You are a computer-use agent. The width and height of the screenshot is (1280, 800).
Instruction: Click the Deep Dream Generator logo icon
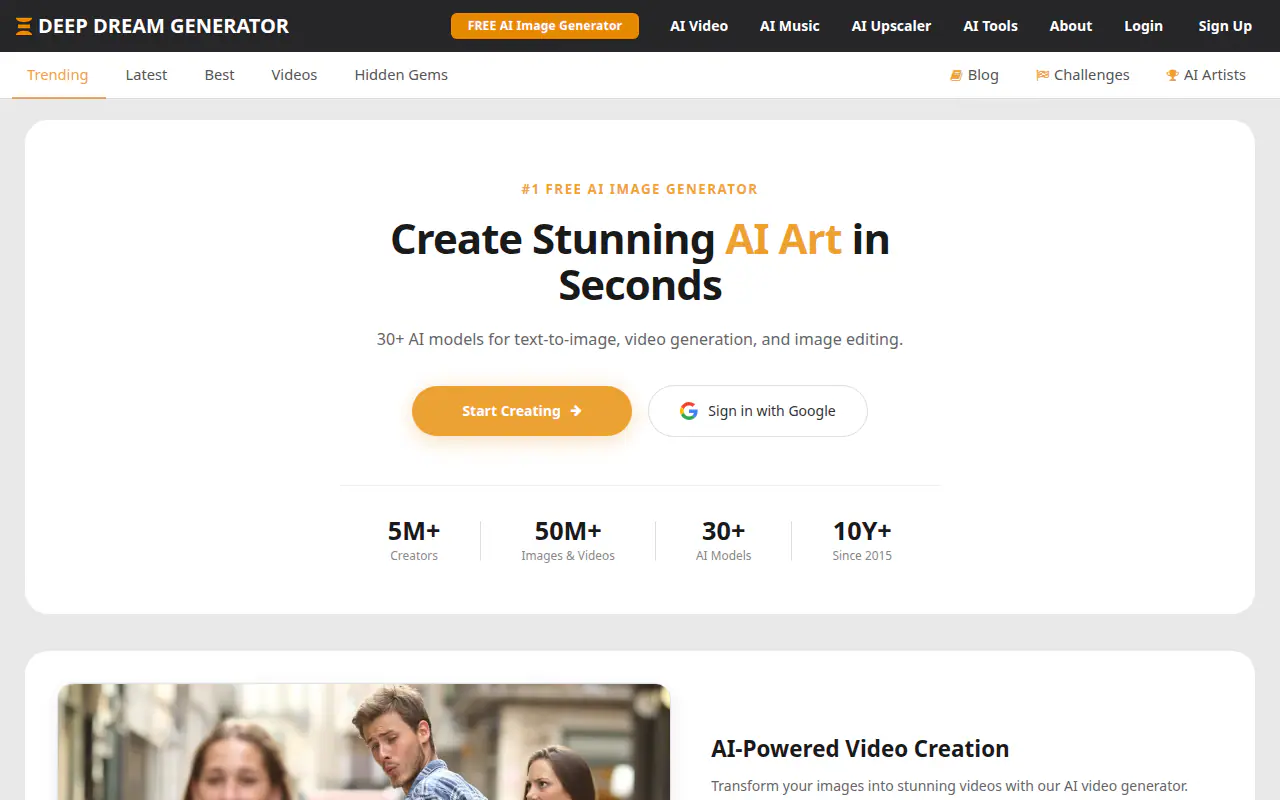pos(24,26)
